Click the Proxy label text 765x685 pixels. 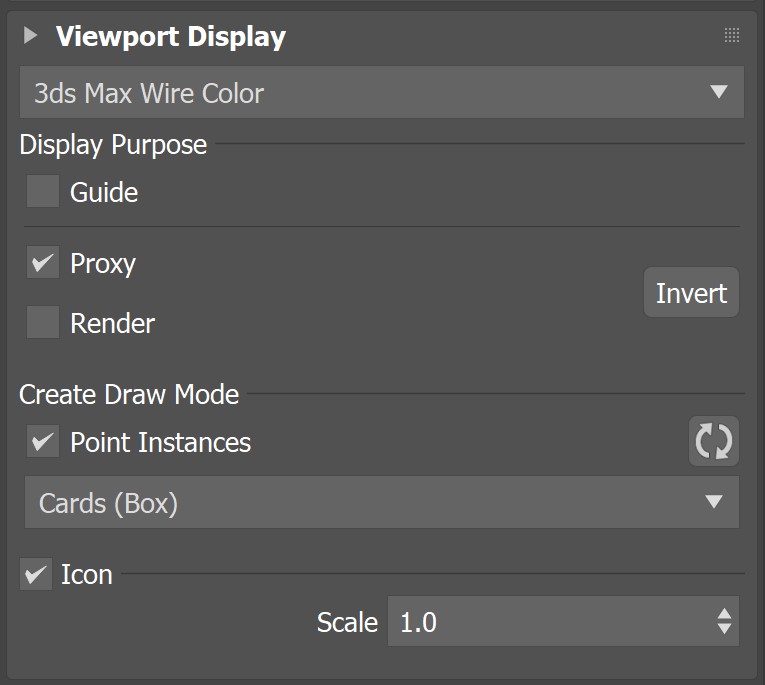tap(103, 264)
